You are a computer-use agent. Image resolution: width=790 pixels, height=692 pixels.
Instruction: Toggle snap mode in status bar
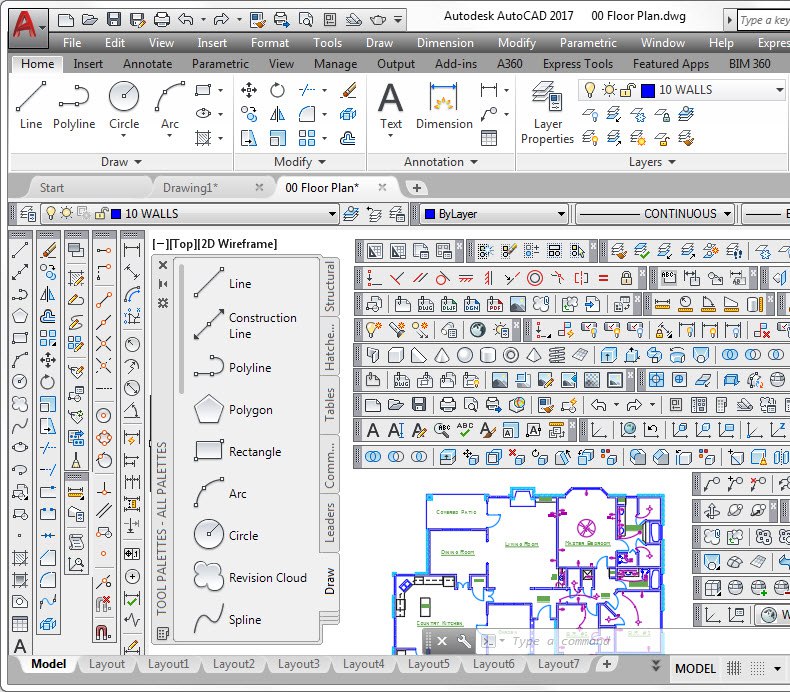[x=757, y=668]
